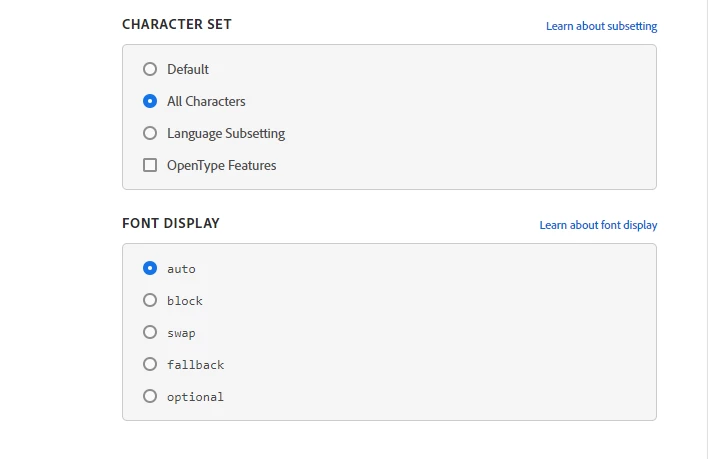This screenshot has height=459, width=725.
Task: Pick the fallback font display radio button
Action: coord(150,364)
